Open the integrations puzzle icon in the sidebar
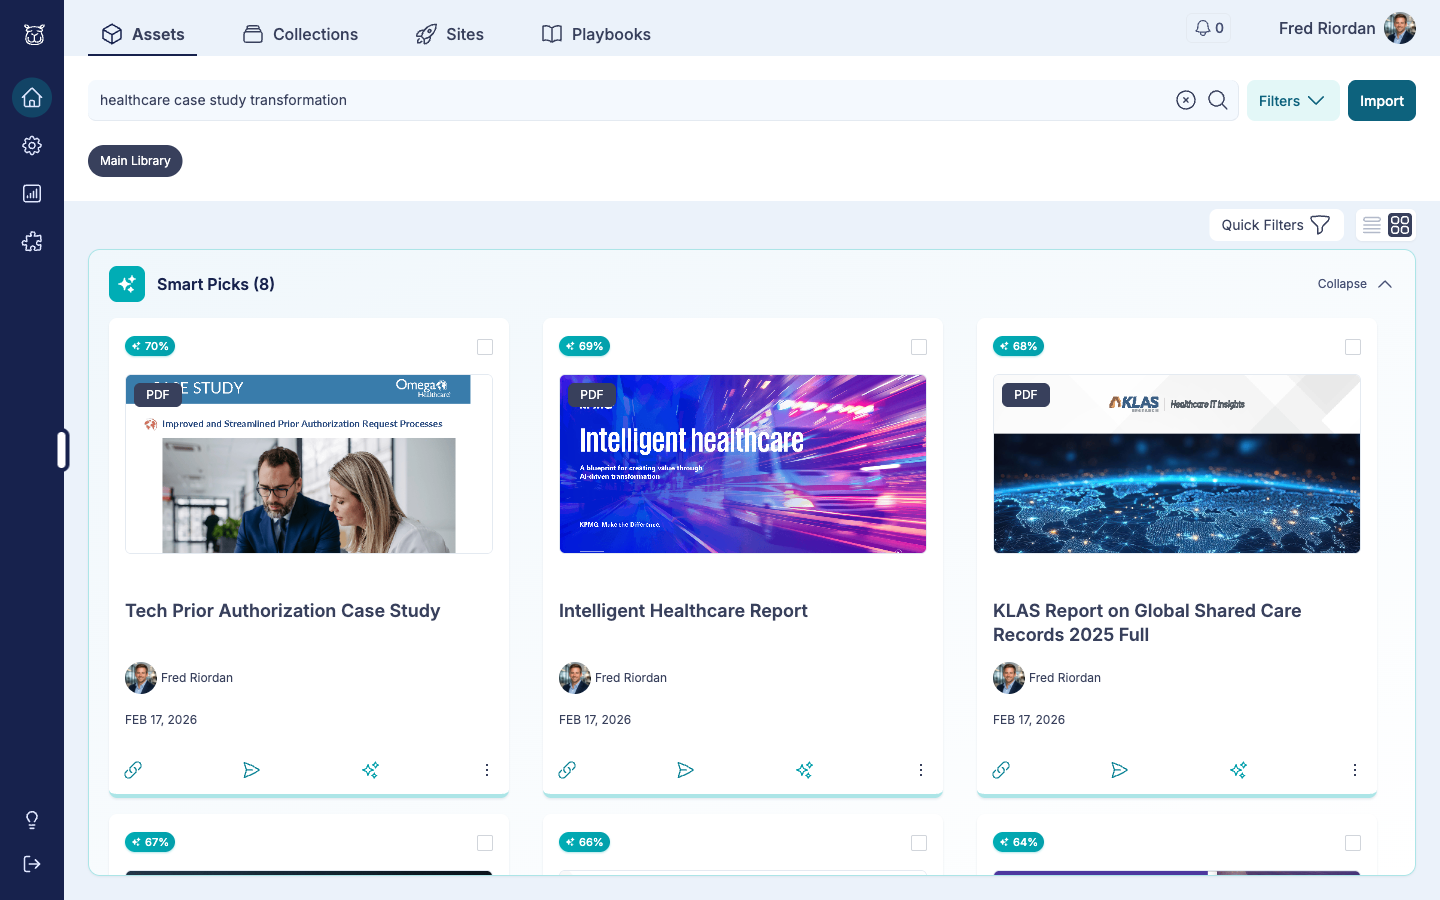The image size is (1440, 900). 32,241
